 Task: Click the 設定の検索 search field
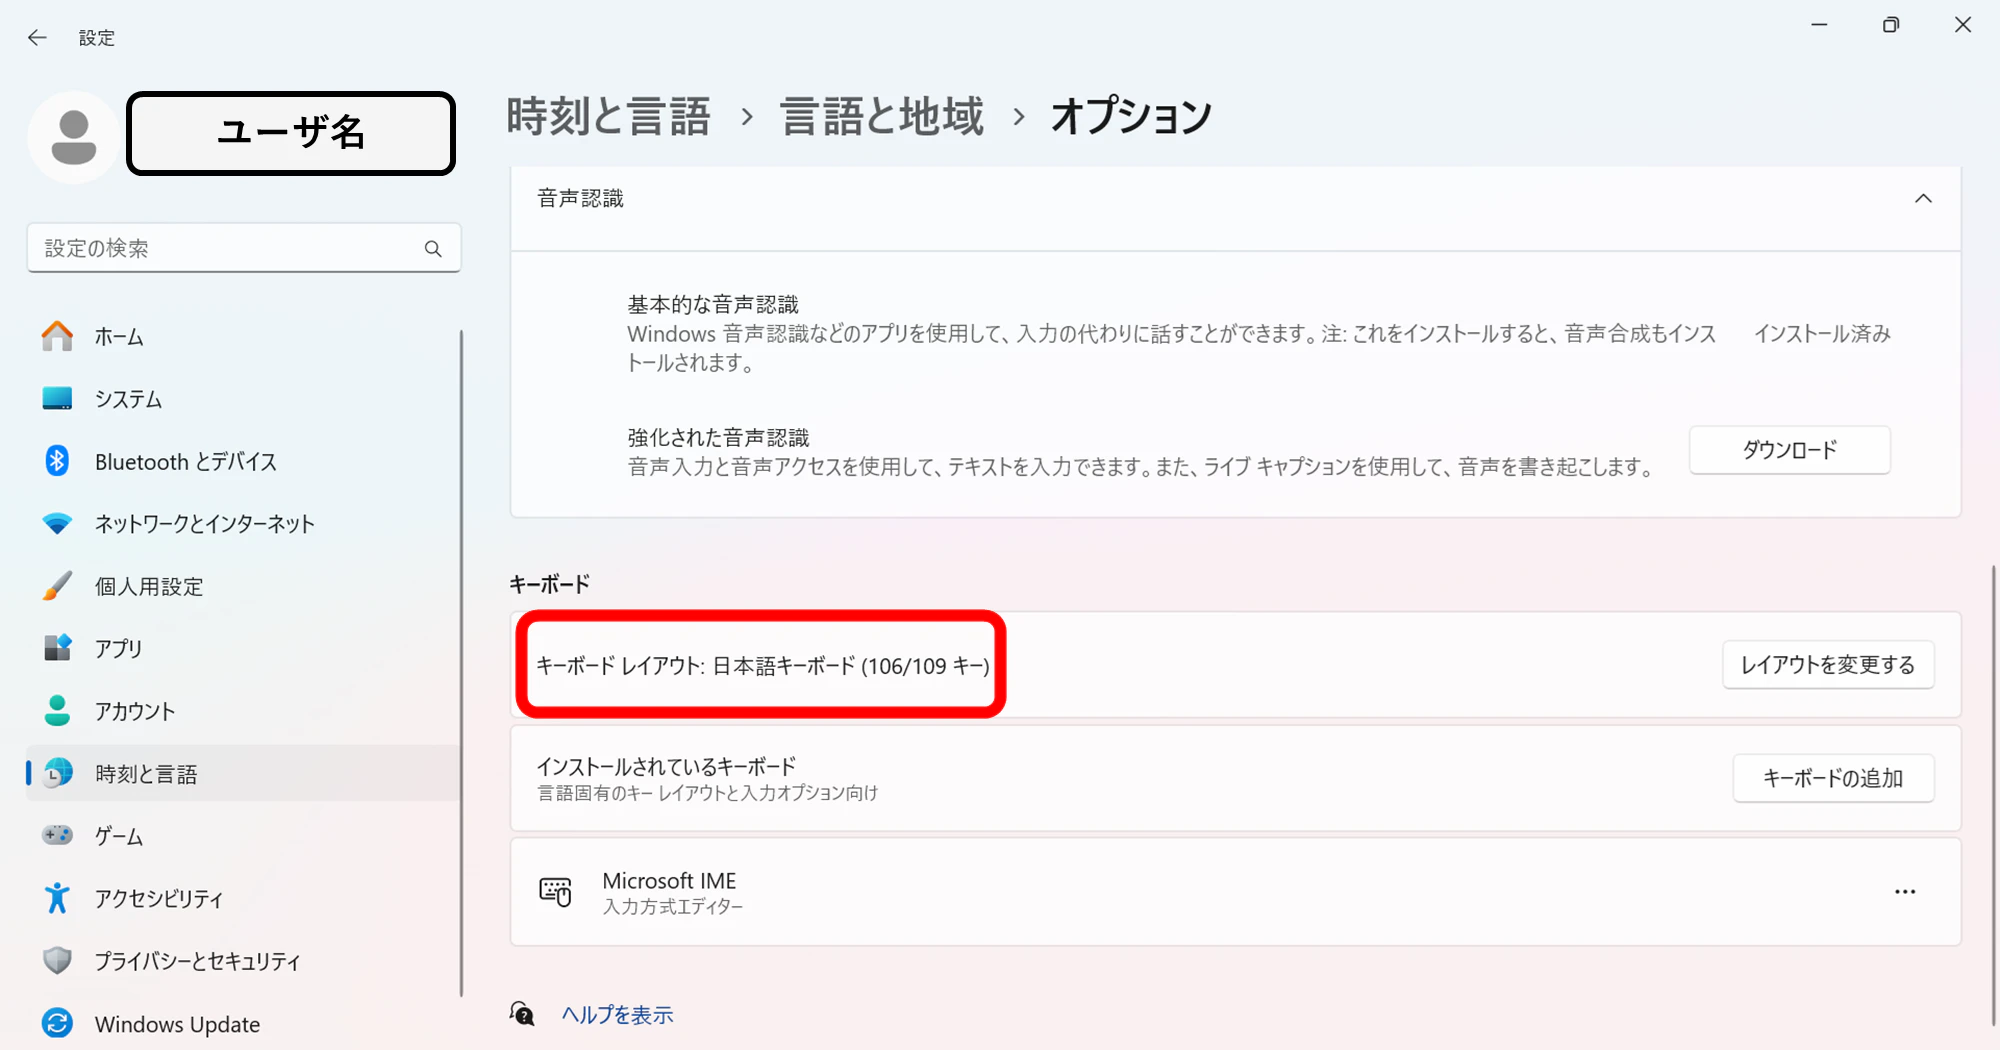244,248
